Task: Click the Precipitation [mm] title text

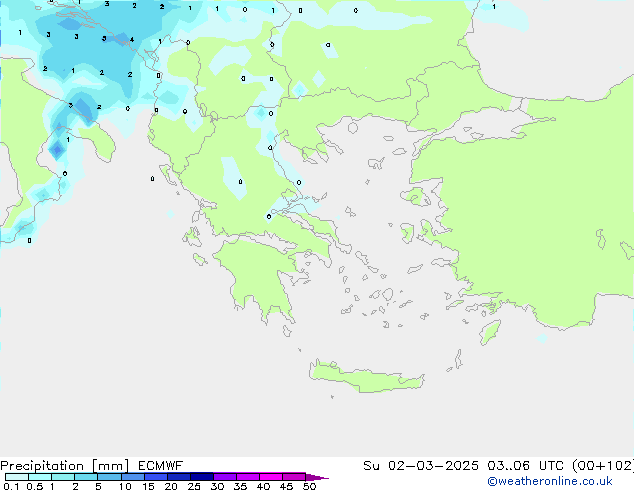Action: 64,466
